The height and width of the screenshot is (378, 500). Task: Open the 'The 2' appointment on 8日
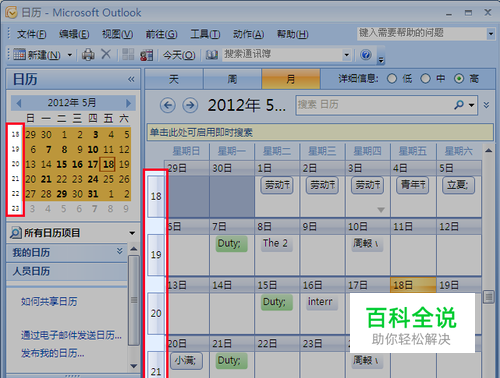pyautogui.click(x=276, y=243)
